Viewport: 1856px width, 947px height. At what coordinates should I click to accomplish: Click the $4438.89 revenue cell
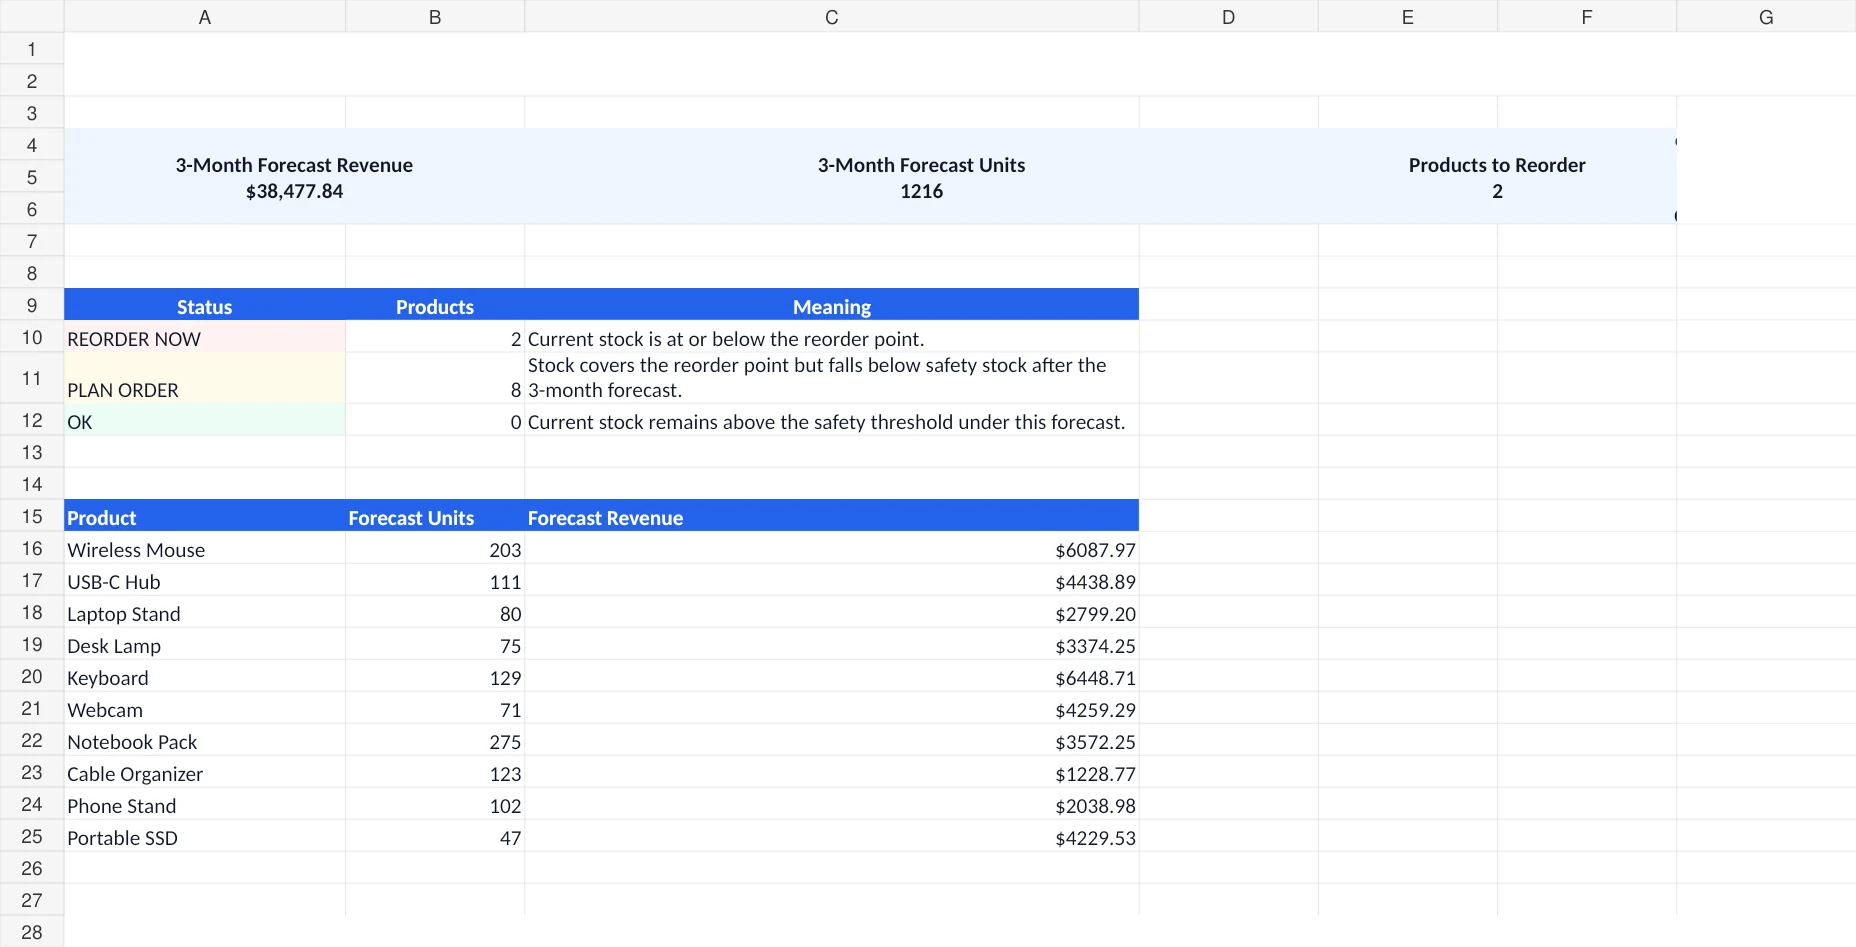(x=831, y=580)
